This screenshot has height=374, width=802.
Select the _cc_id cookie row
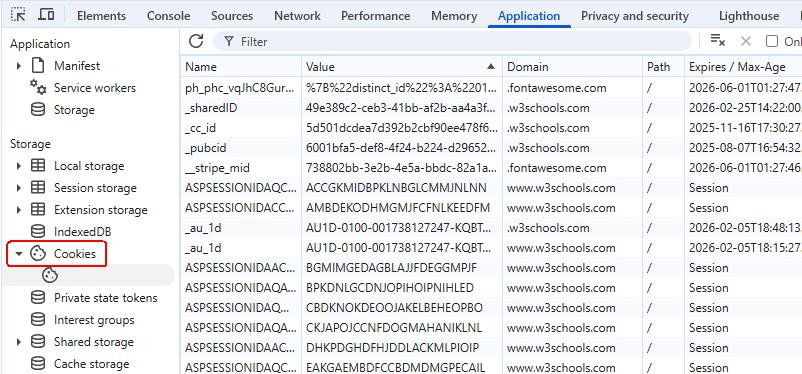point(491,128)
